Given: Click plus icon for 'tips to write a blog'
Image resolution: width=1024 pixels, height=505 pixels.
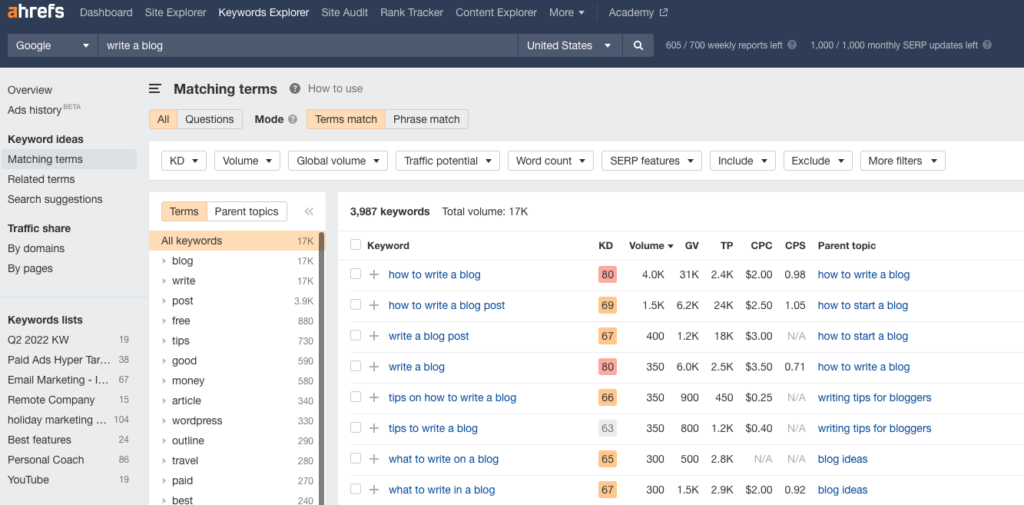Looking at the screenshot, I should click(x=374, y=428).
